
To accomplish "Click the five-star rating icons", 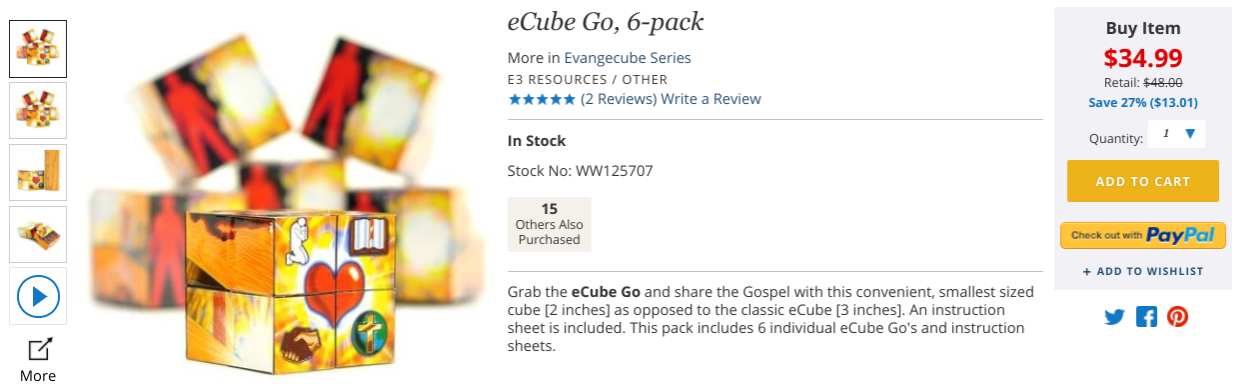I will point(541,99).
